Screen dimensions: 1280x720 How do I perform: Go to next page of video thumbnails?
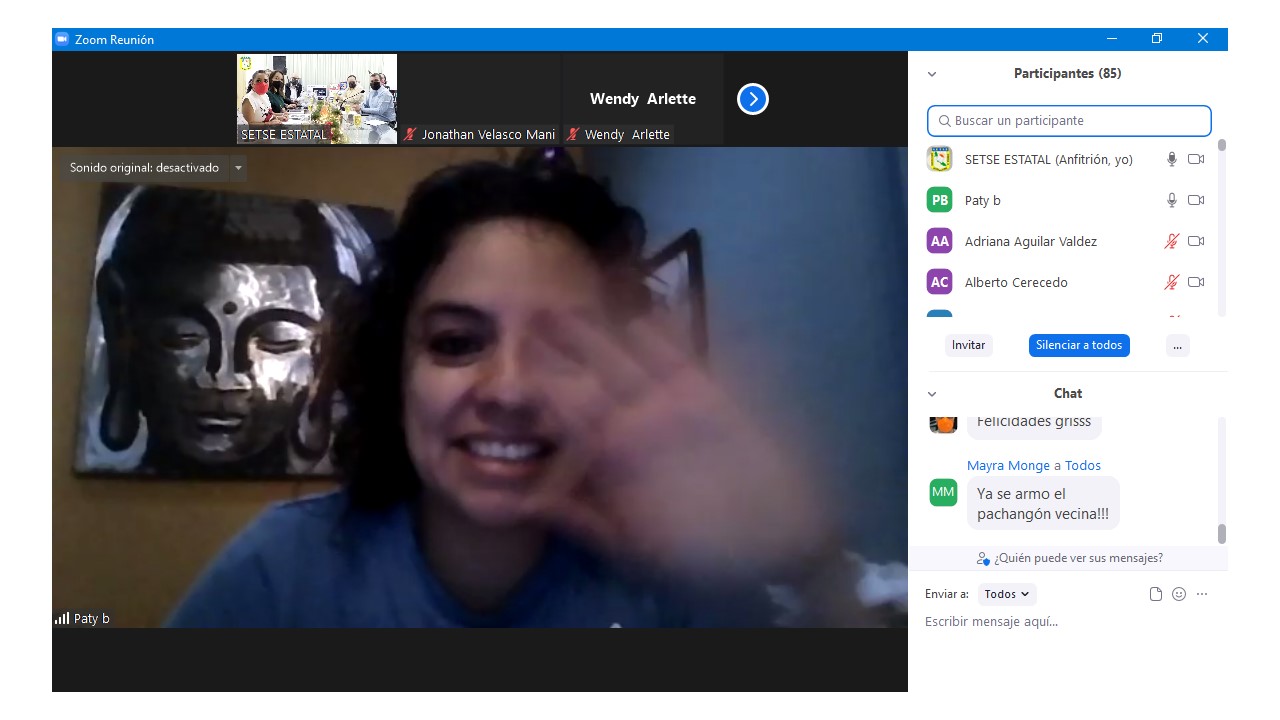click(753, 99)
